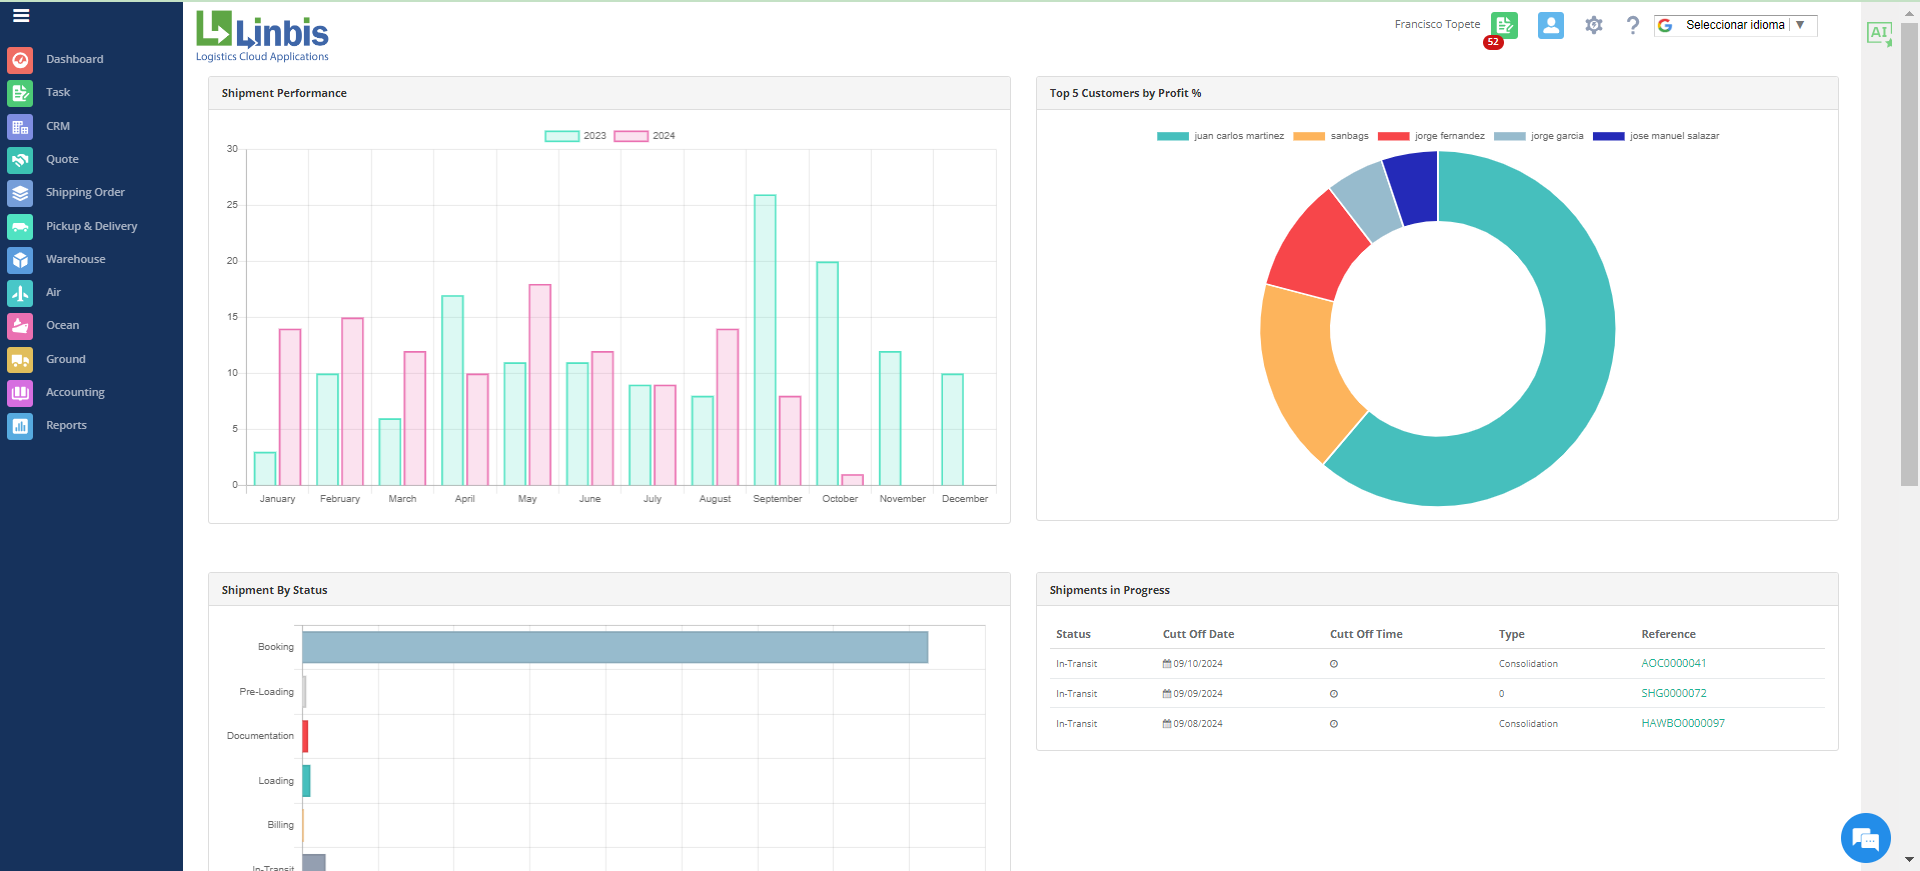This screenshot has height=871, width=1920.
Task: Toggle the 2023 series in legend
Action: (575, 136)
